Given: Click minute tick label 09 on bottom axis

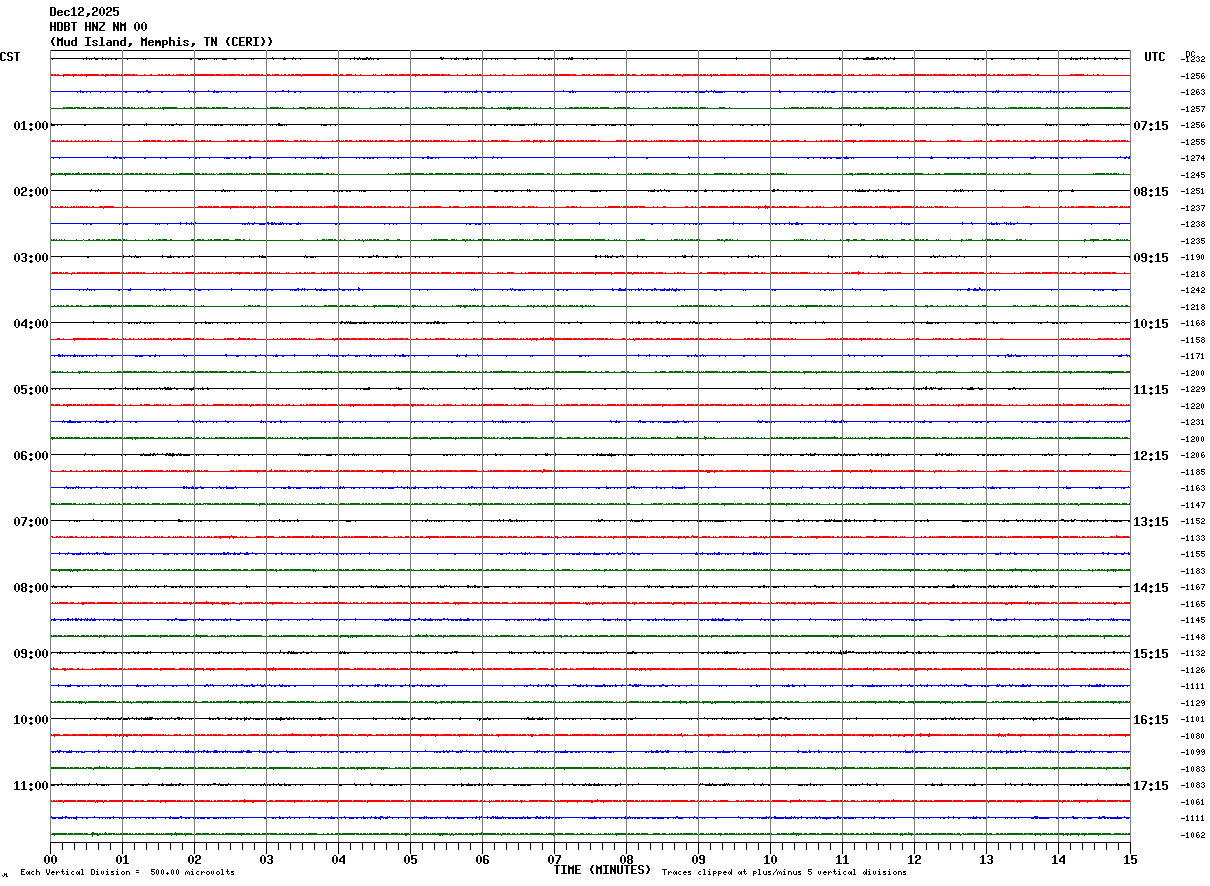Looking at the screenshot, I should click(698, 859).
